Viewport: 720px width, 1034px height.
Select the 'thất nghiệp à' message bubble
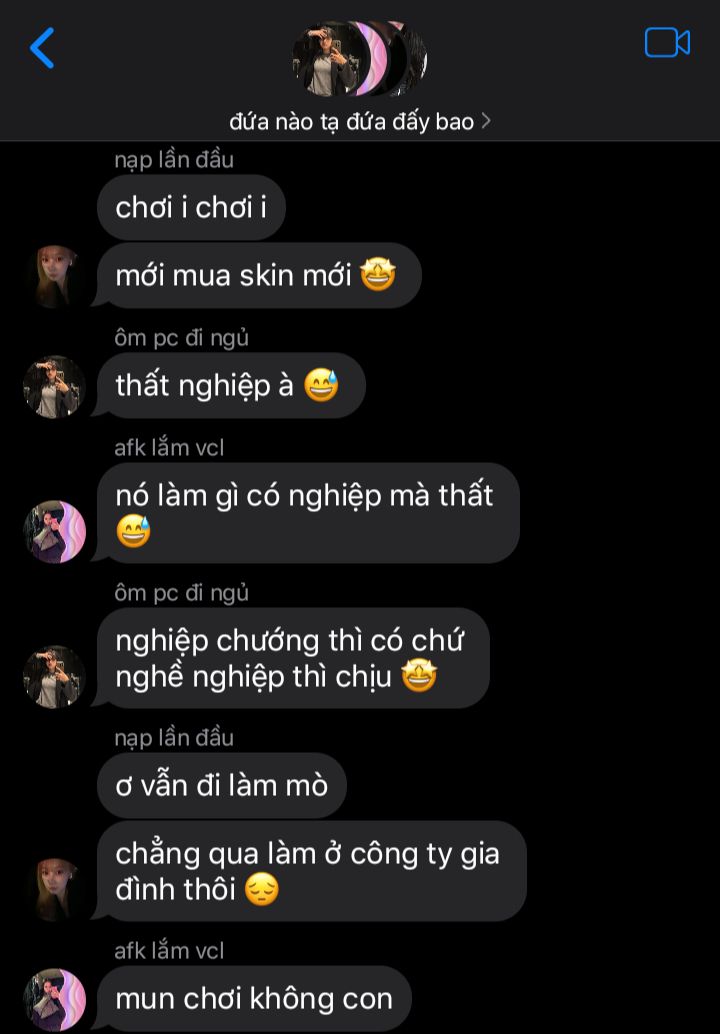point(231,386)
